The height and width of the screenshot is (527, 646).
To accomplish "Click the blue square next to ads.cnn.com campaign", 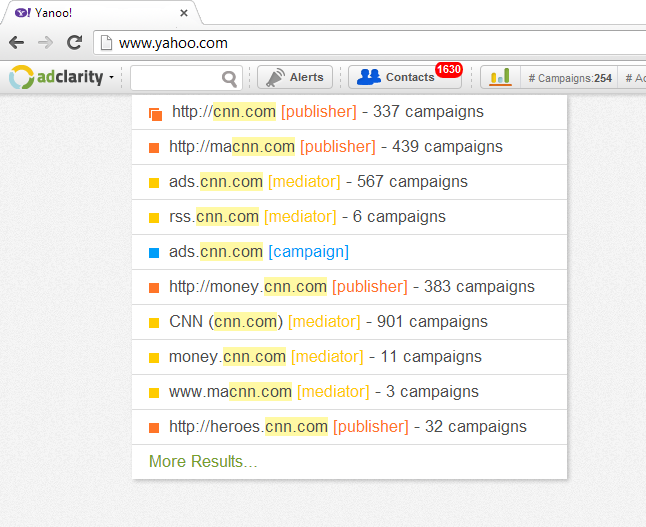I will (x=154, y=253).
